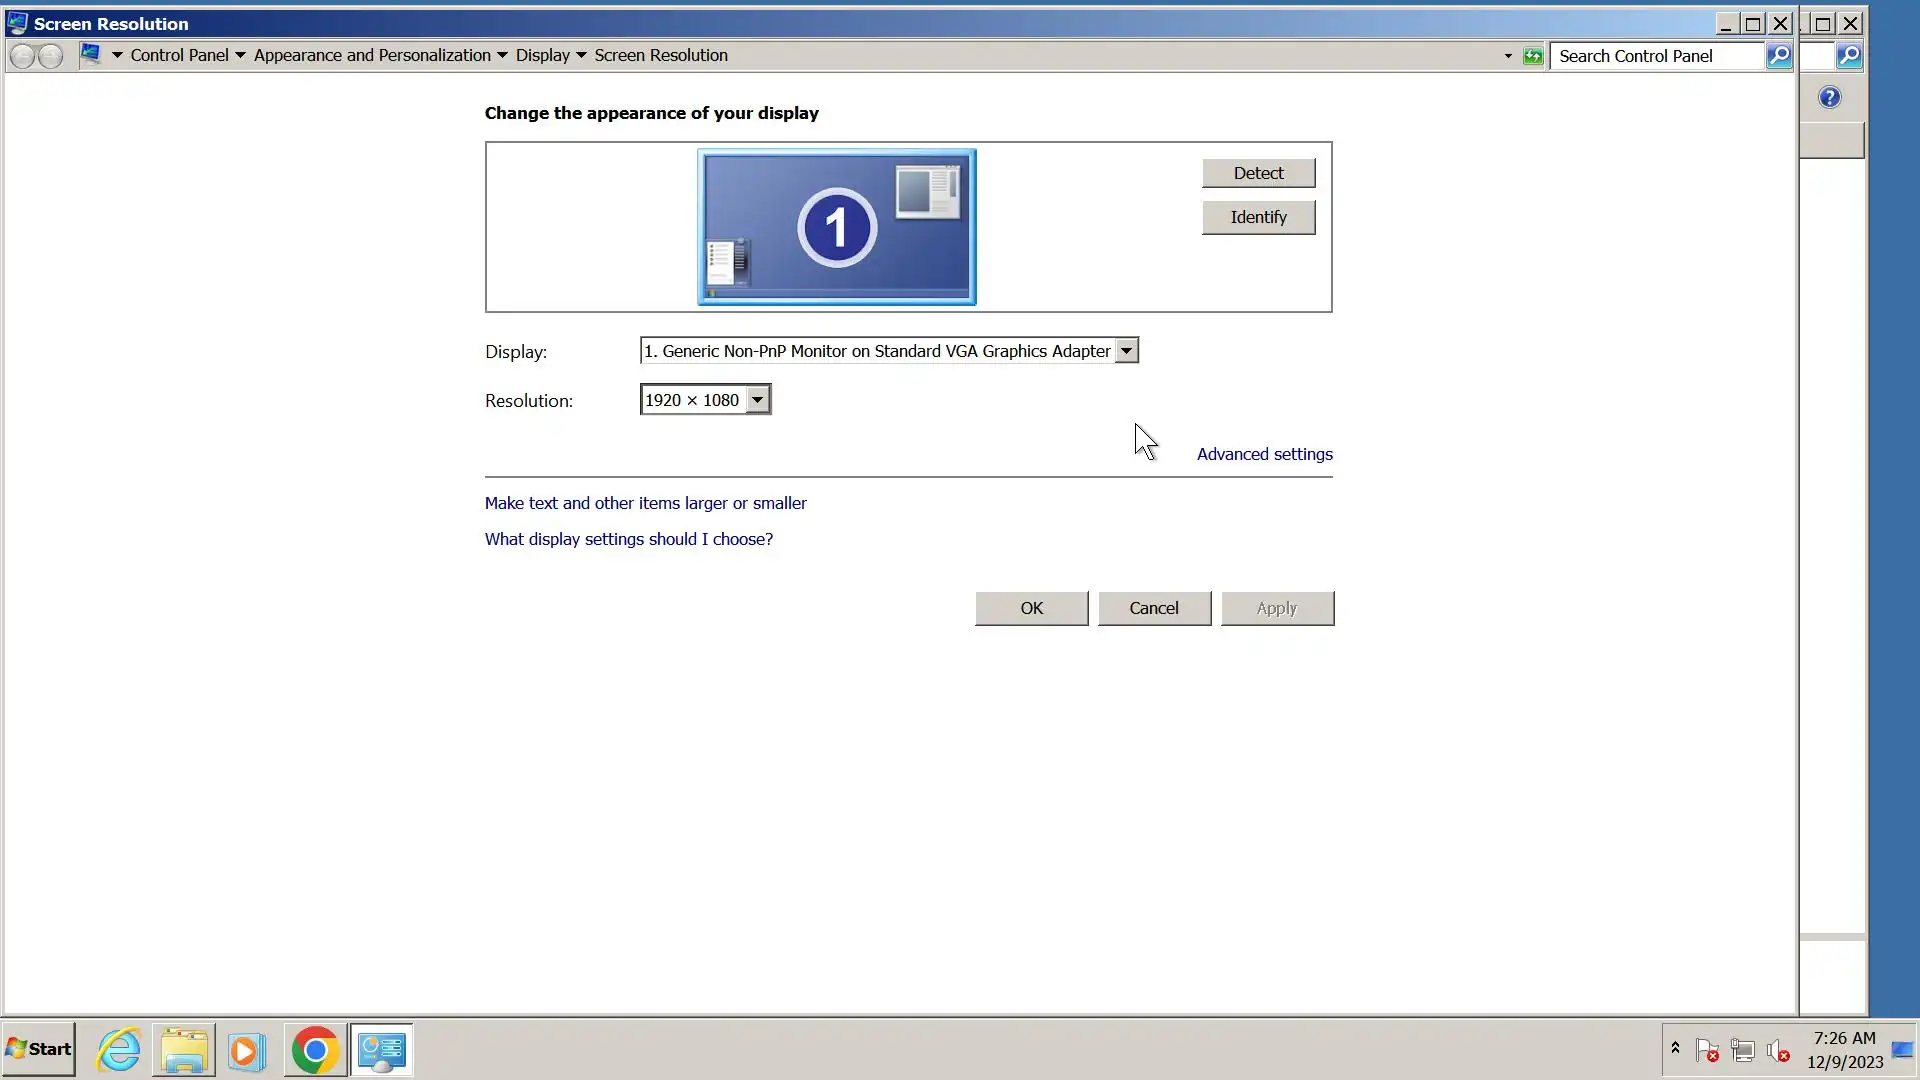Open the blue help question mark
1920x1080 pixels.
point(1829,97)
